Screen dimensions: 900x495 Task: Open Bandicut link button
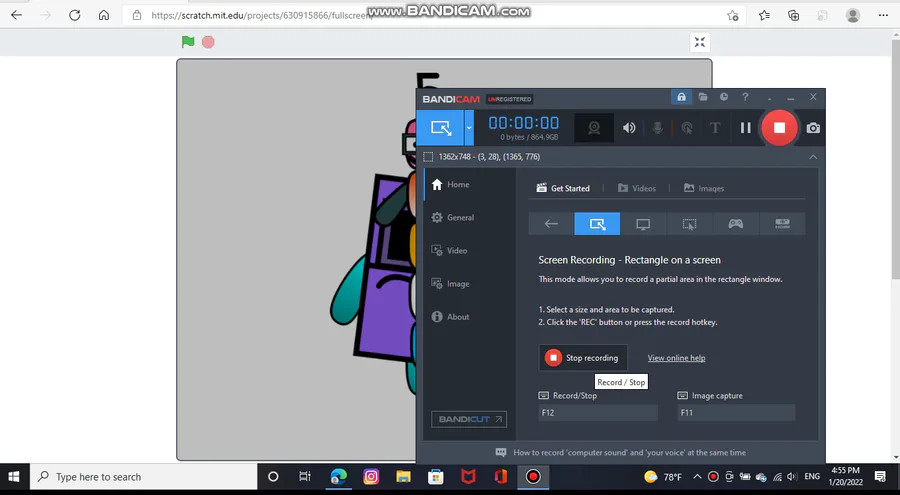[x=468, y=419]
